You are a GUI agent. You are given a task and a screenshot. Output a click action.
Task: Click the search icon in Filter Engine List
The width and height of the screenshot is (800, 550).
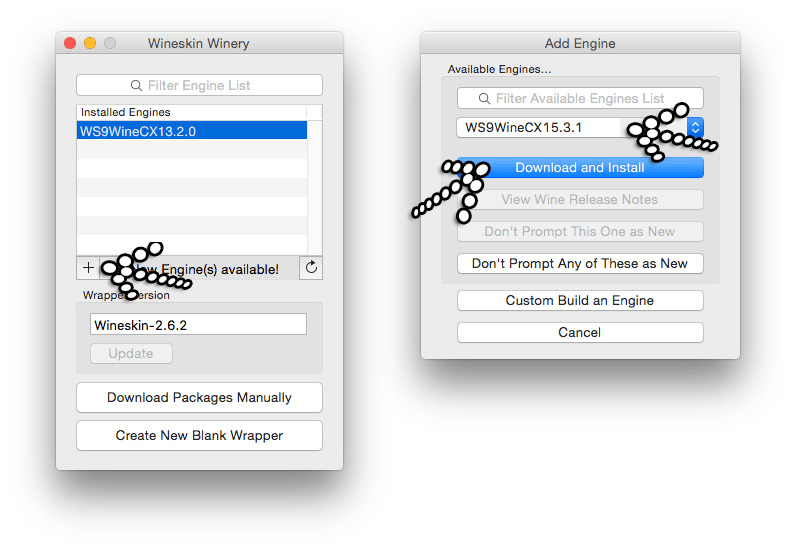[136, 85]
